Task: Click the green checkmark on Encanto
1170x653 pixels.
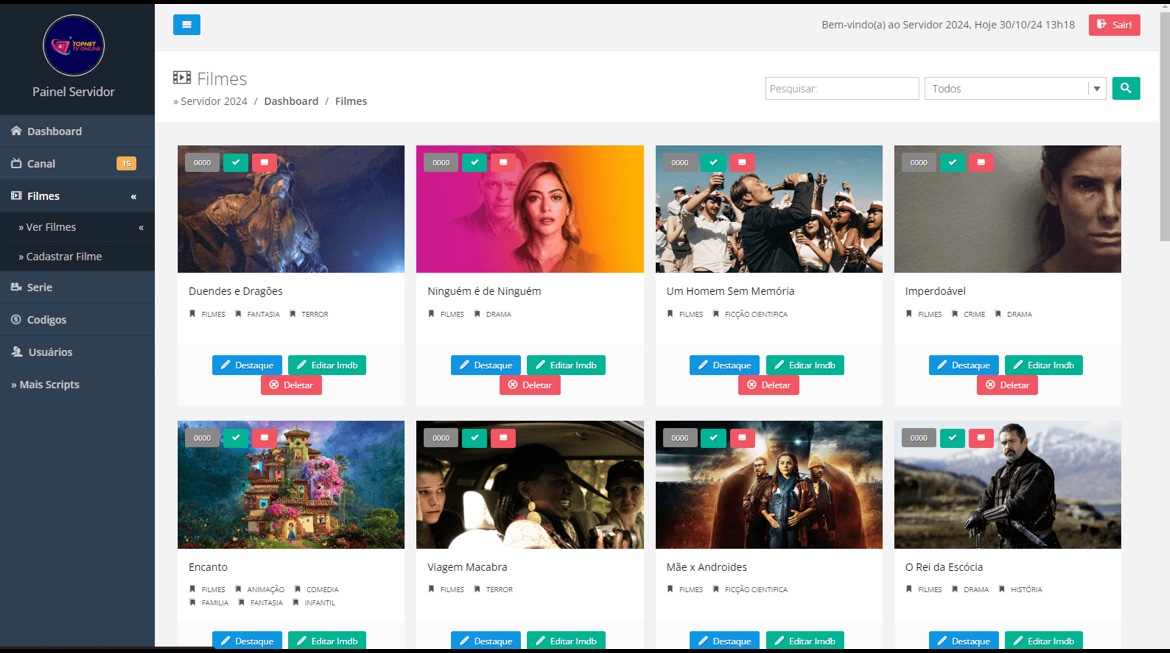Action: pos(236,437)
